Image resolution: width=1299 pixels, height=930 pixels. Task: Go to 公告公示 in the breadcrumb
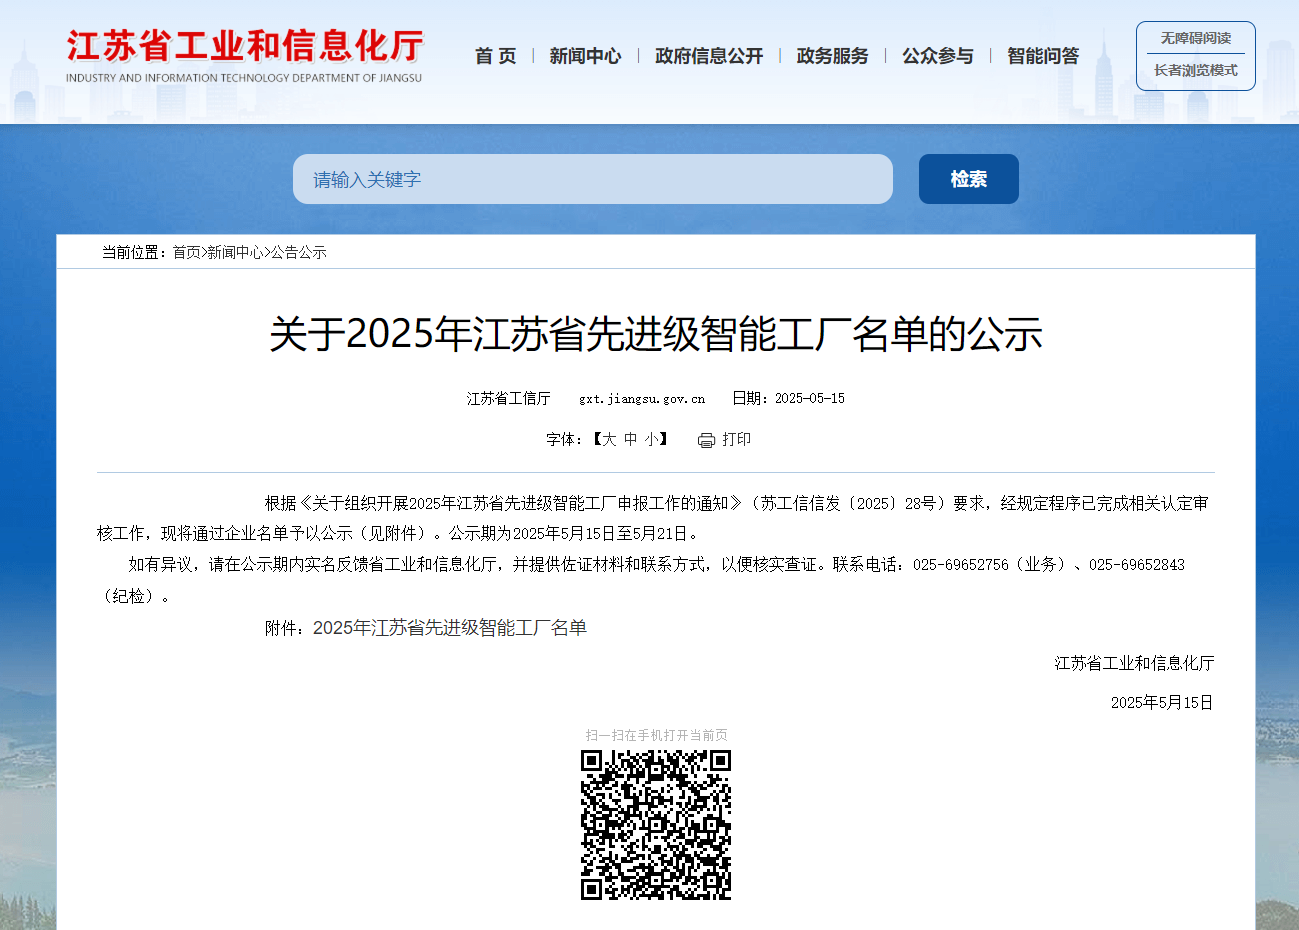(x=299, y=252)
